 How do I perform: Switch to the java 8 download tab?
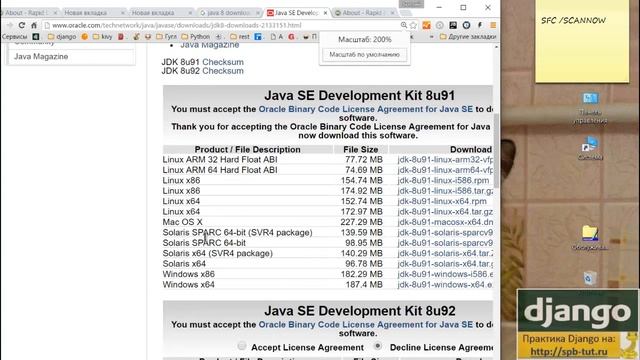click(228, 13)
